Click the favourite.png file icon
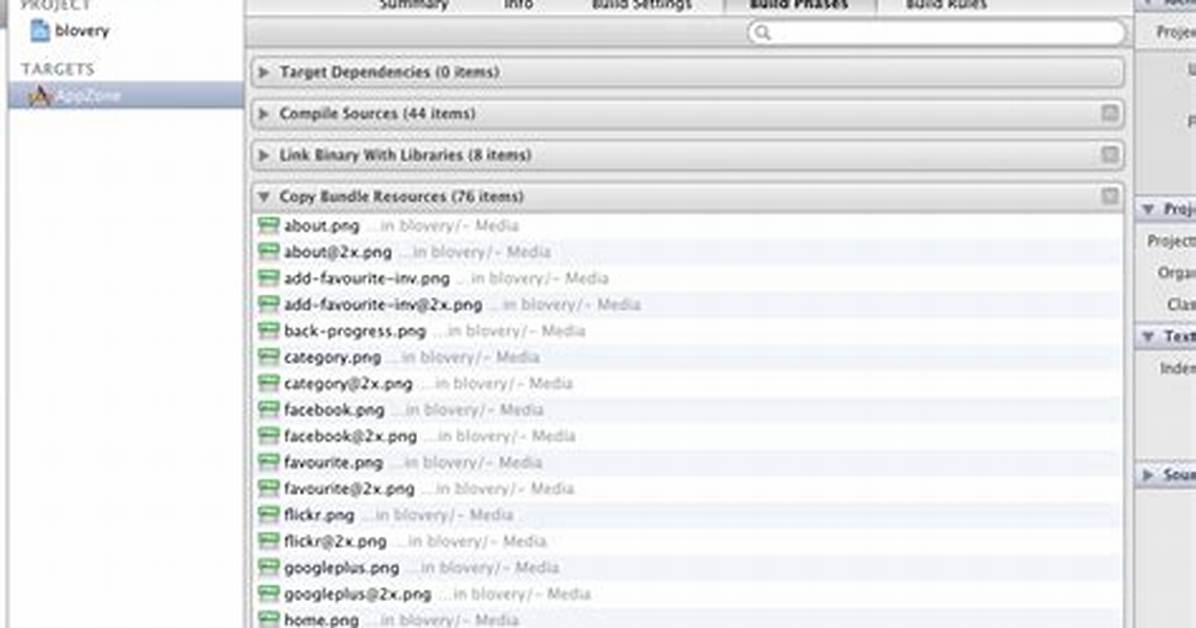 pyautogui.click(x=268, y=462)
